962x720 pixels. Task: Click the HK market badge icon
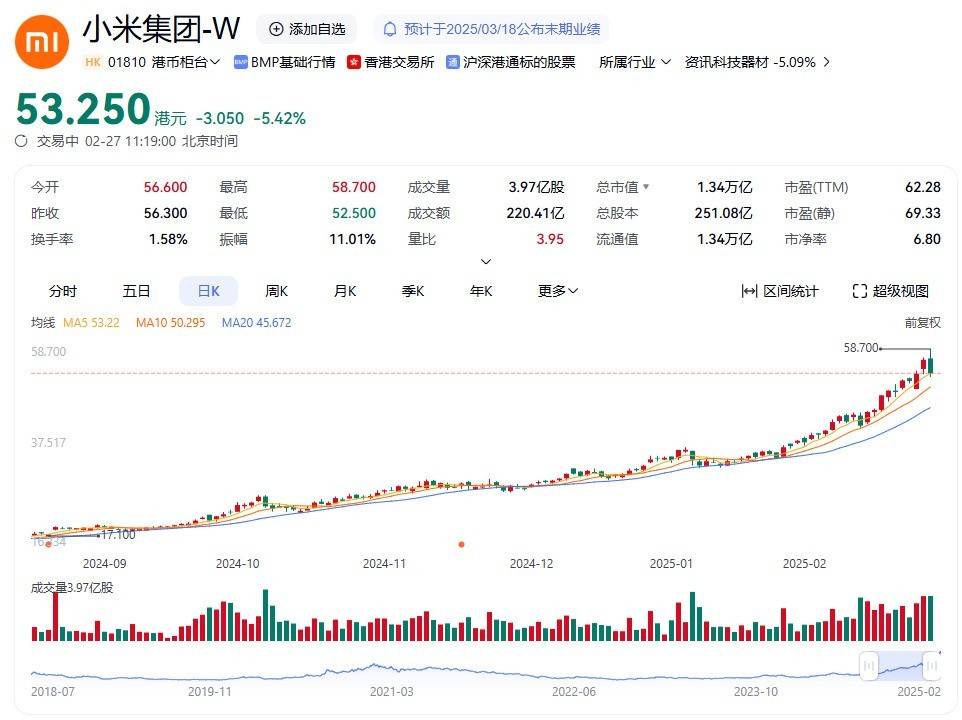(93, 62)
